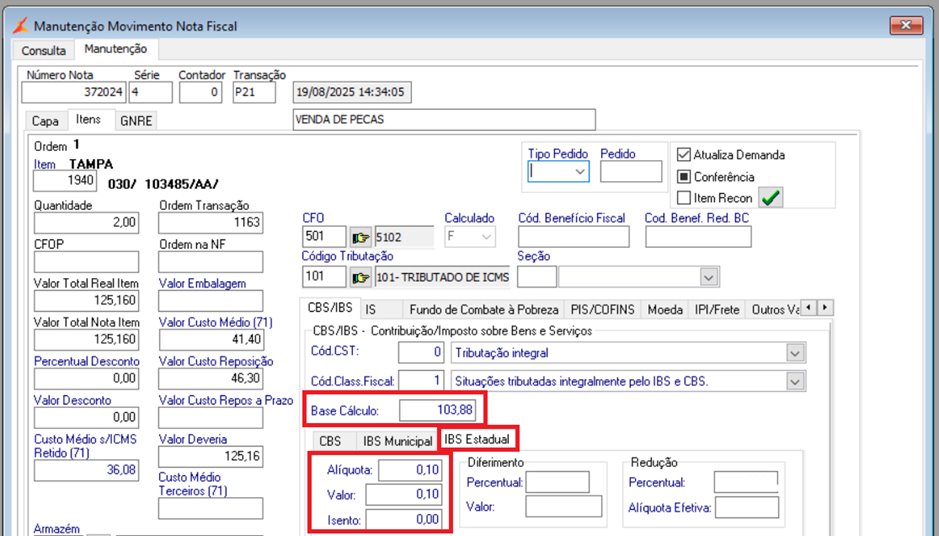Image resolution: width=939 pixels, height=536 pixels.
Task: Open the Capa tab
Action: (45, 121)
